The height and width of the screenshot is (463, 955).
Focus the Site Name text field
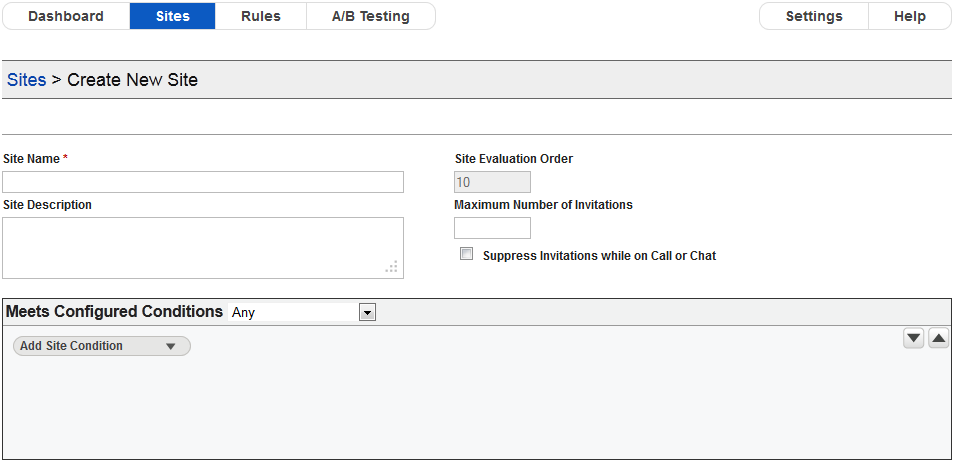203,182
